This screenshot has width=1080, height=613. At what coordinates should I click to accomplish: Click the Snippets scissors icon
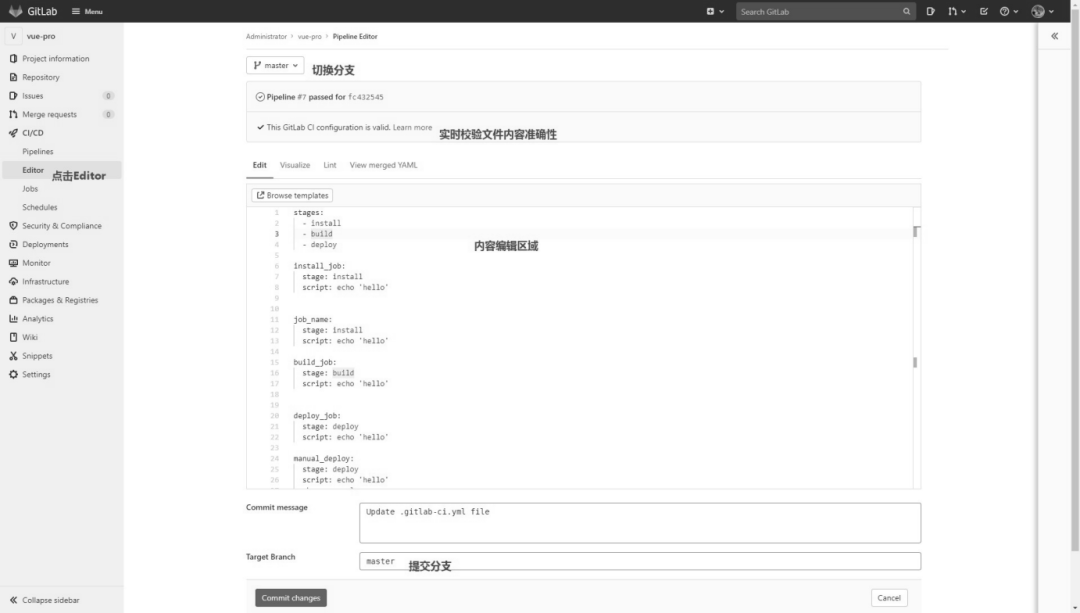[13, 356]
